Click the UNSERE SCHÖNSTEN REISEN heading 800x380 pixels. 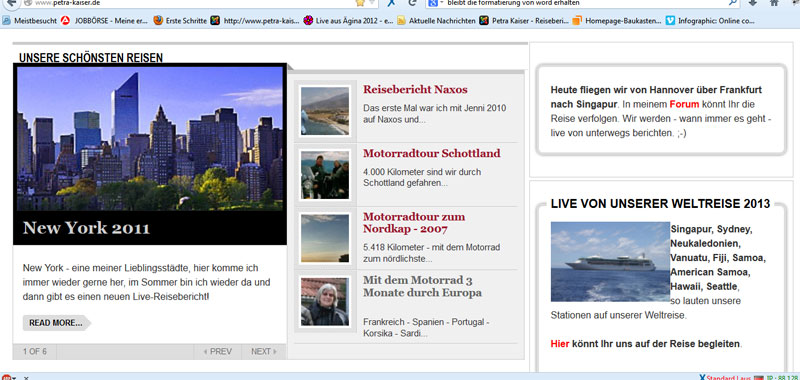91,58
